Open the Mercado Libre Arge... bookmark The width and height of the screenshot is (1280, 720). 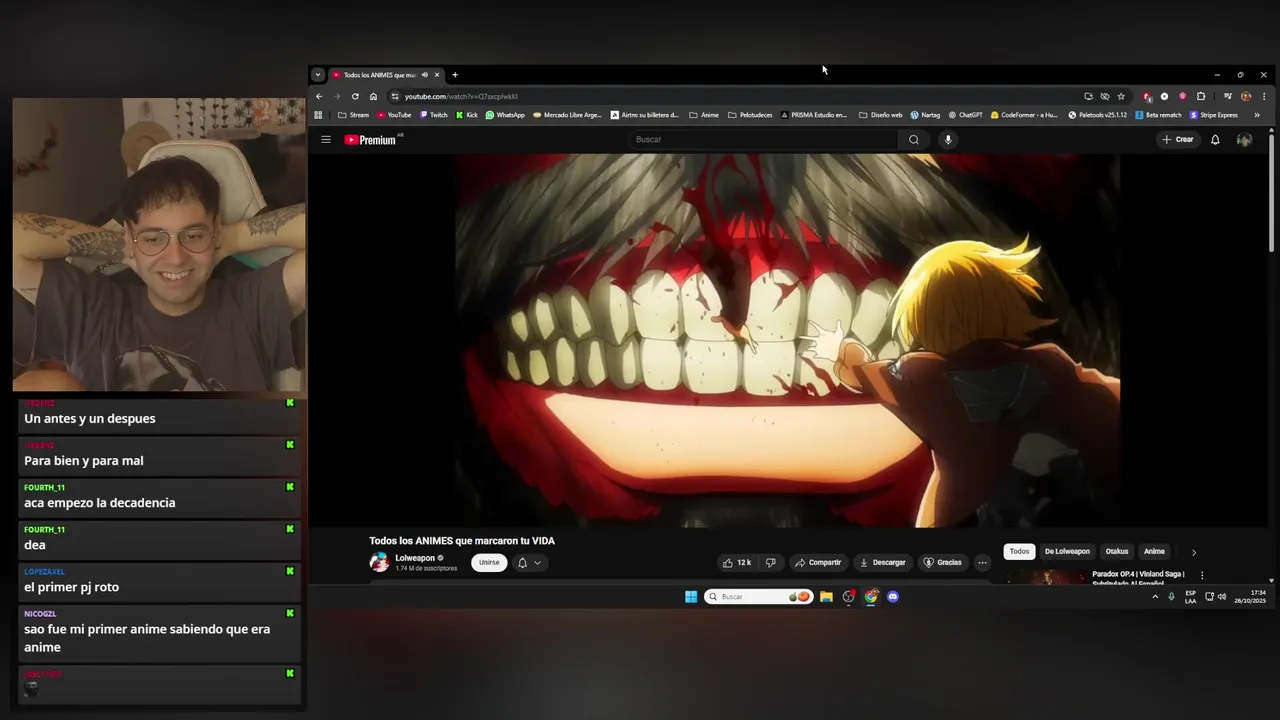567,115
